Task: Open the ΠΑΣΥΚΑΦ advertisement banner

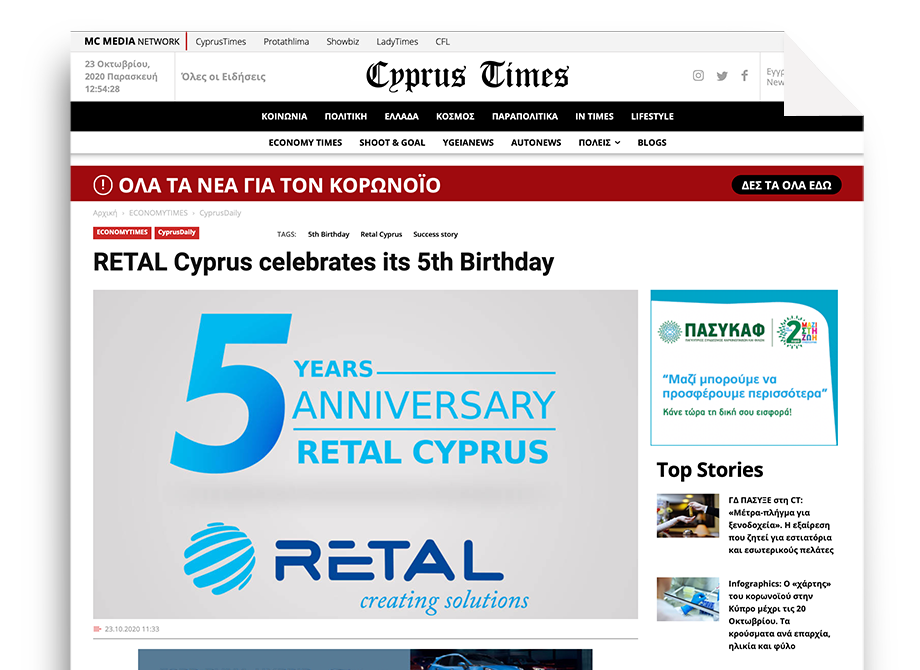Action: tap(744, 368)
